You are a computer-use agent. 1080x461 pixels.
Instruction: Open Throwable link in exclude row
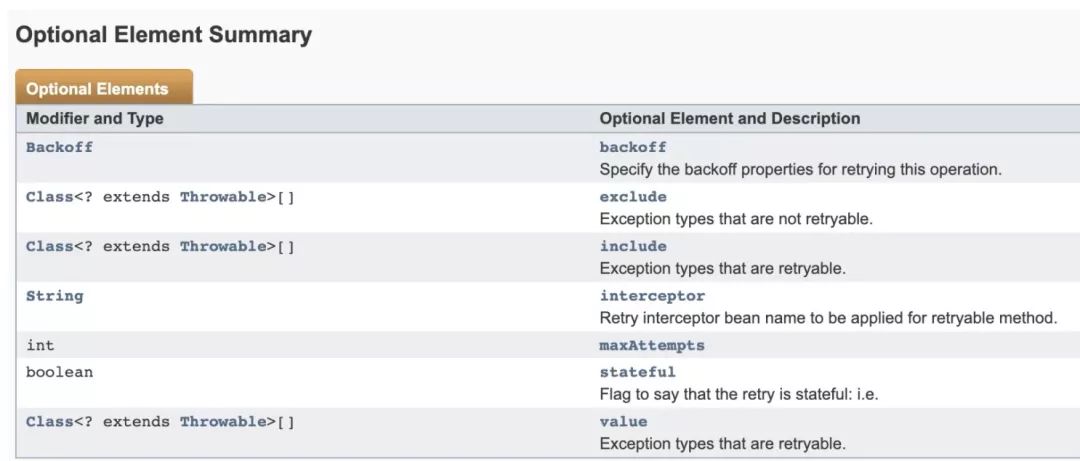tap(222, 197)
